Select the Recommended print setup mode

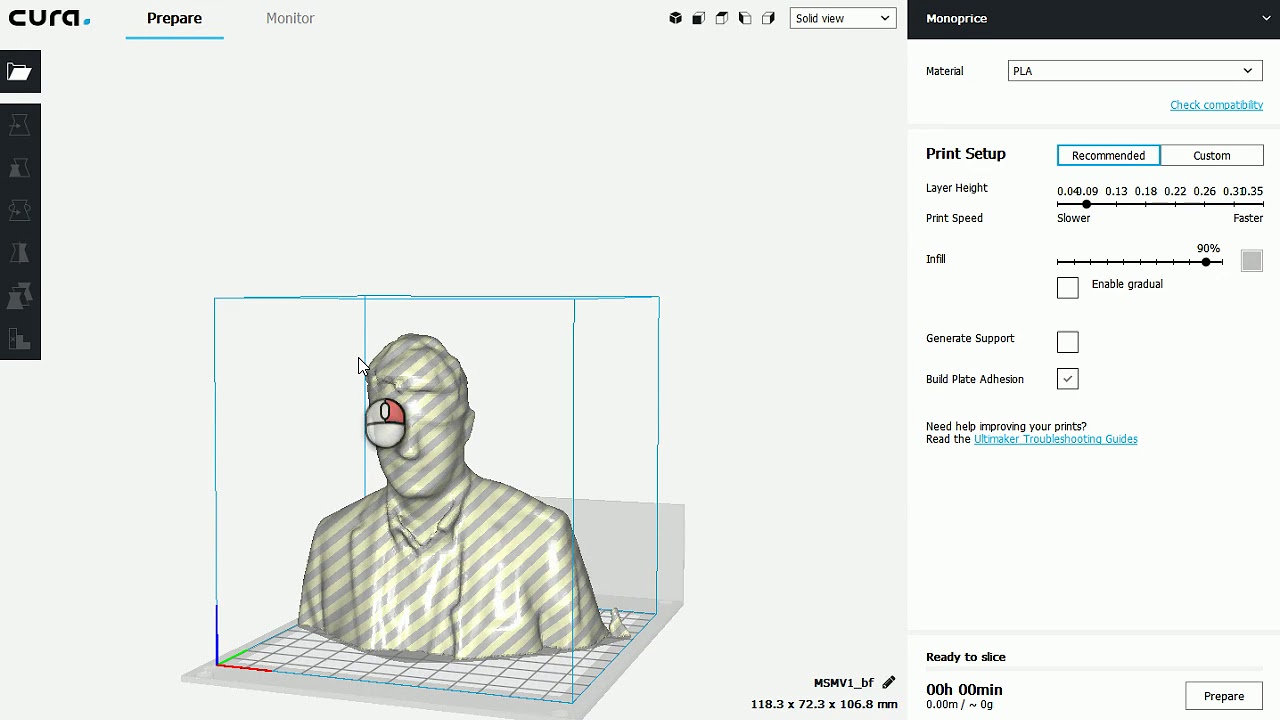[x=1108, y=155]
